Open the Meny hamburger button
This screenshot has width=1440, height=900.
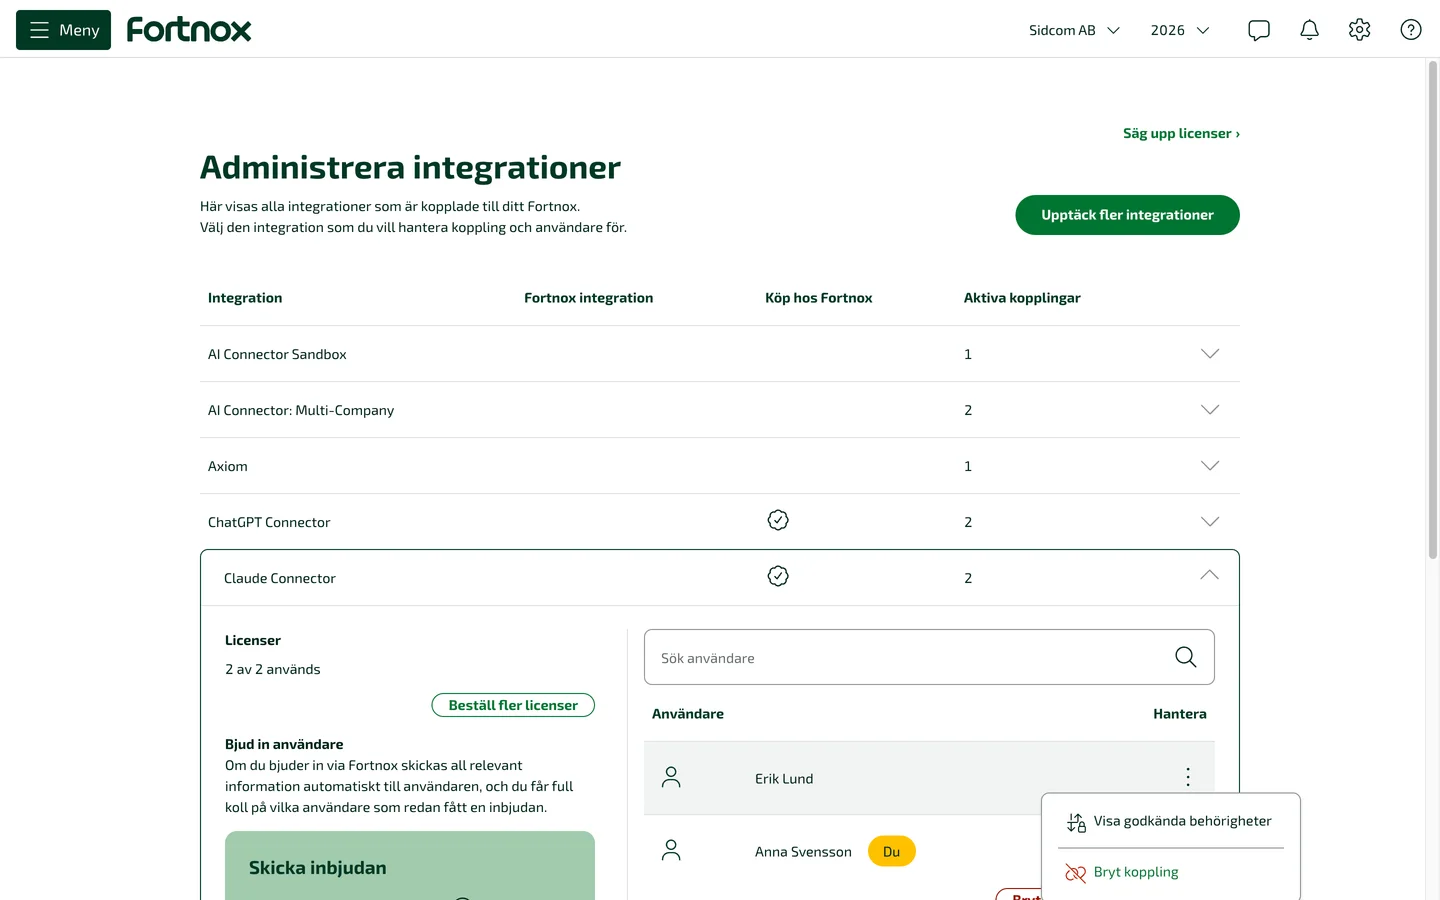pos(64,30)
